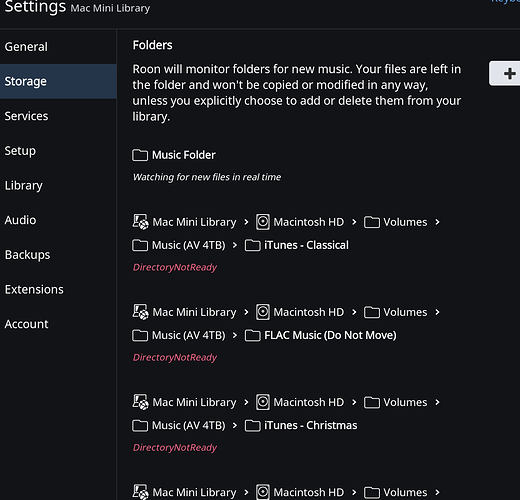Click Mac Mini Library label in iTunes - Christmas path

(194, 402)
